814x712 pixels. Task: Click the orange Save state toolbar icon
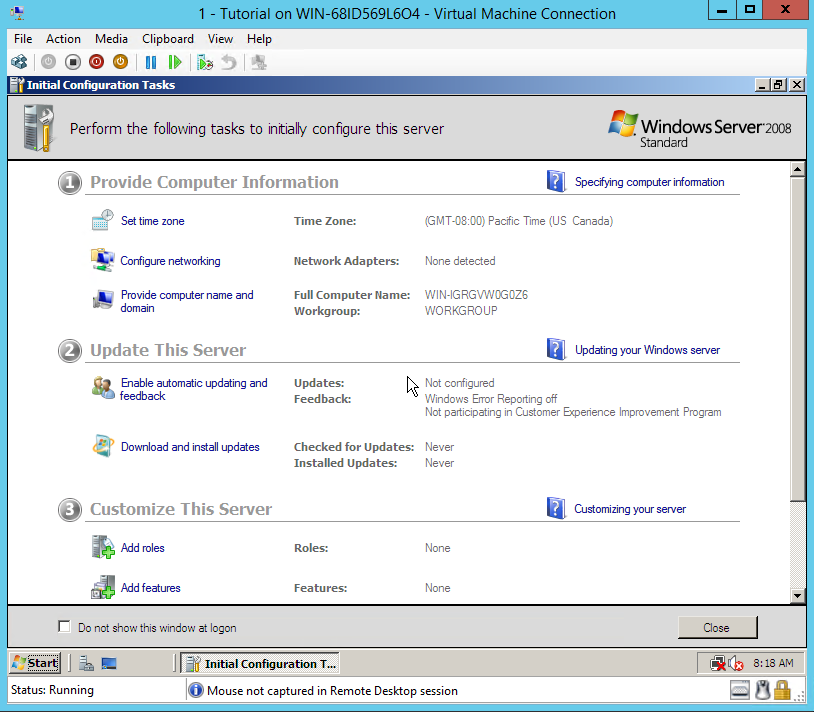click(x=120, y=62)
